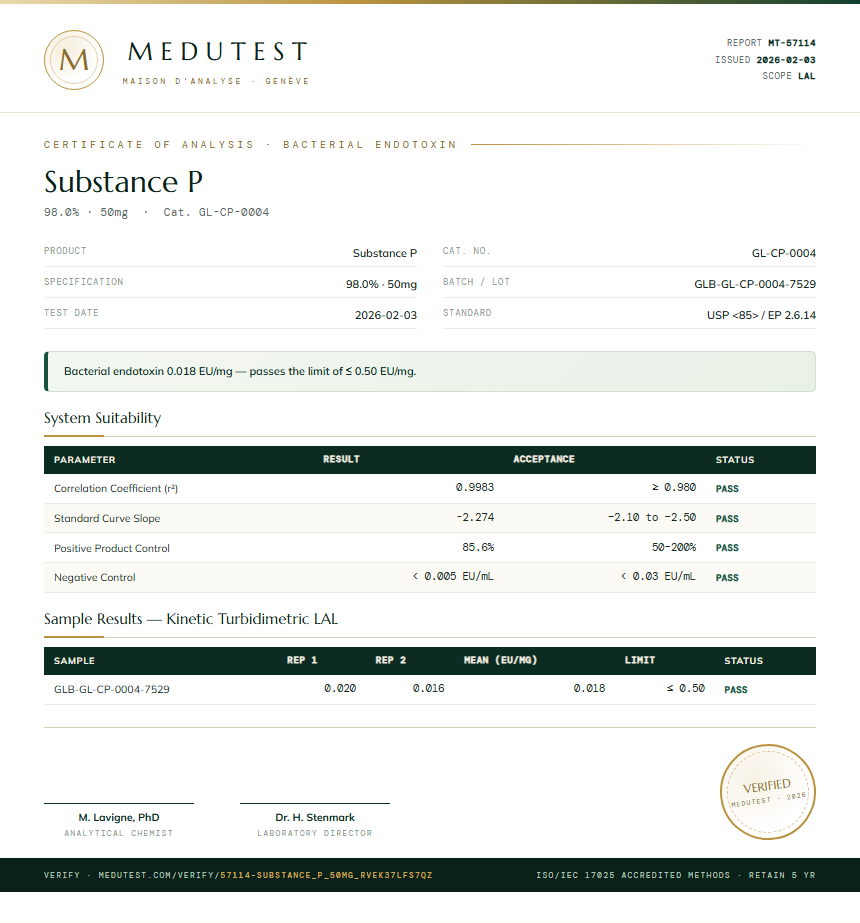
Task: Select mean value 0.018 in sample table
Action: pyautogui.click(x=589, y=688)
